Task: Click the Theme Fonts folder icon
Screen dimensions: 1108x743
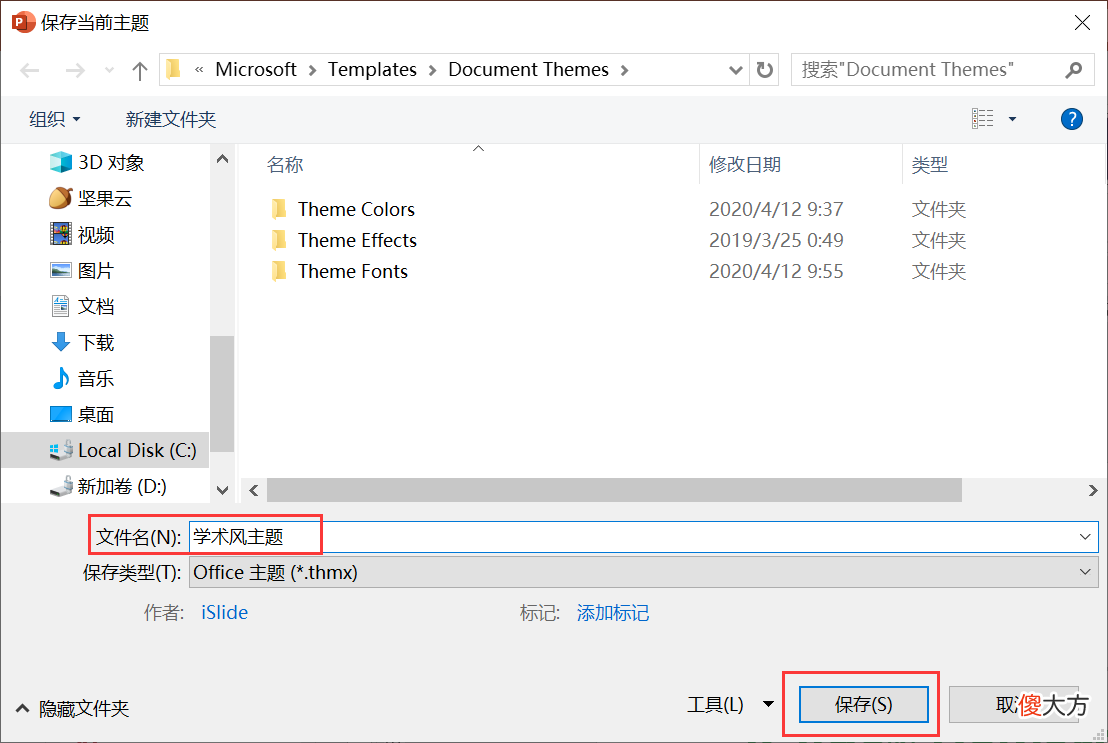Action: 279,271
